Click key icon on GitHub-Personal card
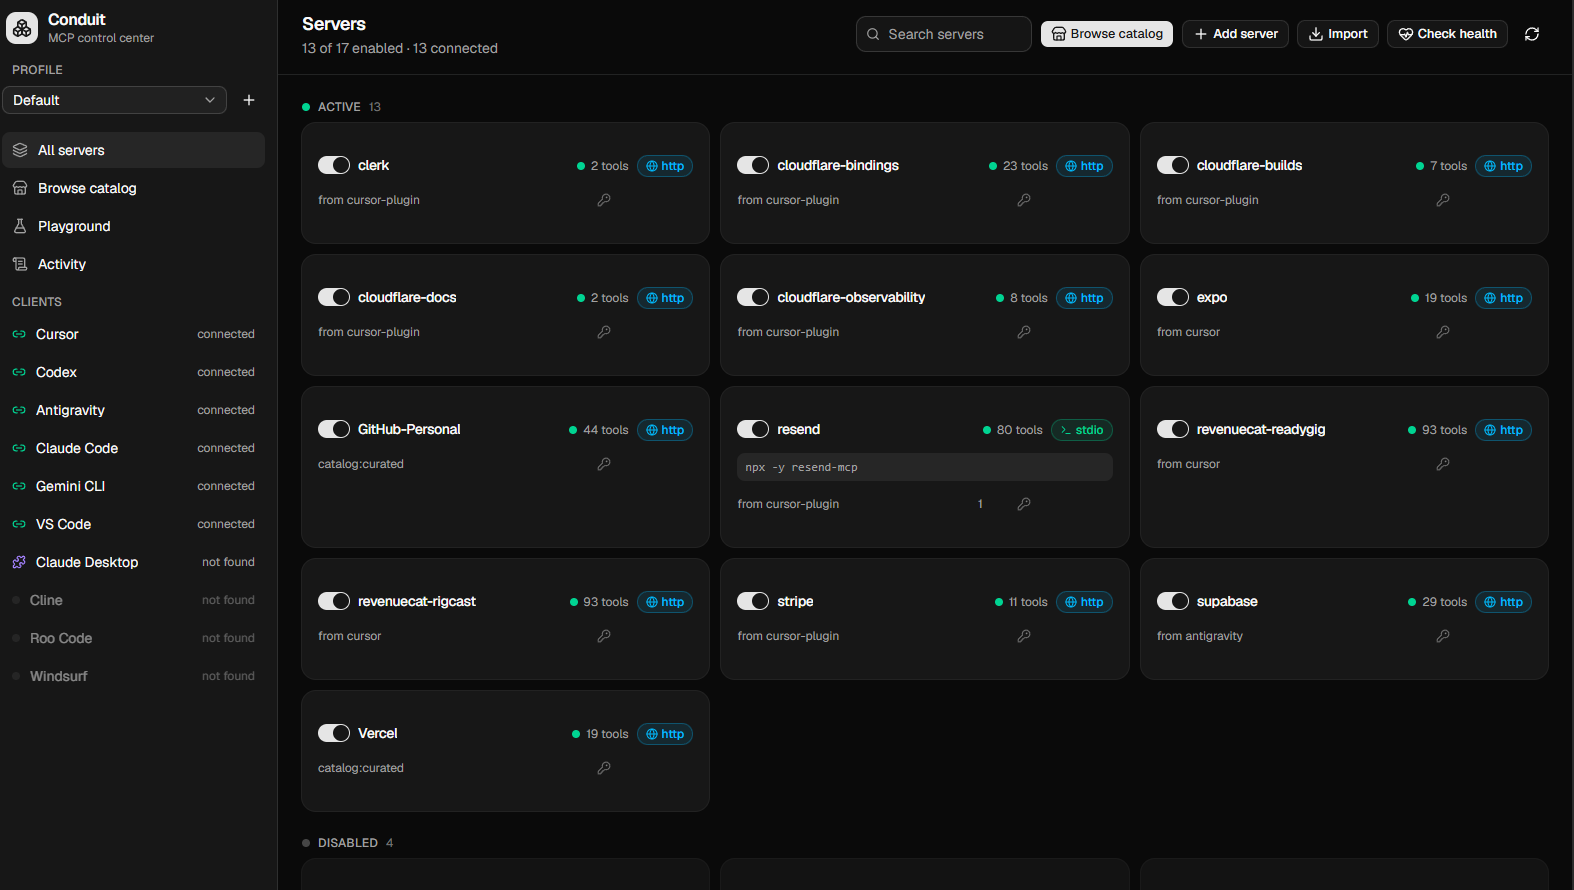 [x=604, y=464]
